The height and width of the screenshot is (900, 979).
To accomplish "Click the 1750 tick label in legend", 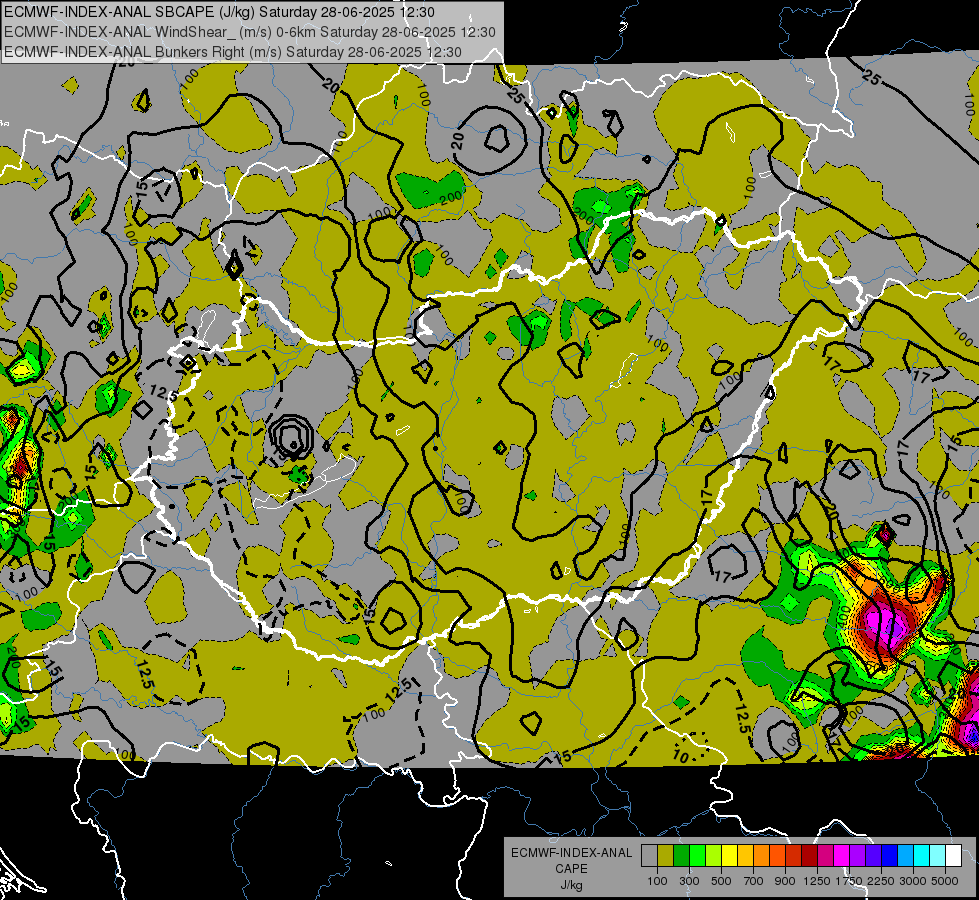I will click(850, 881).
